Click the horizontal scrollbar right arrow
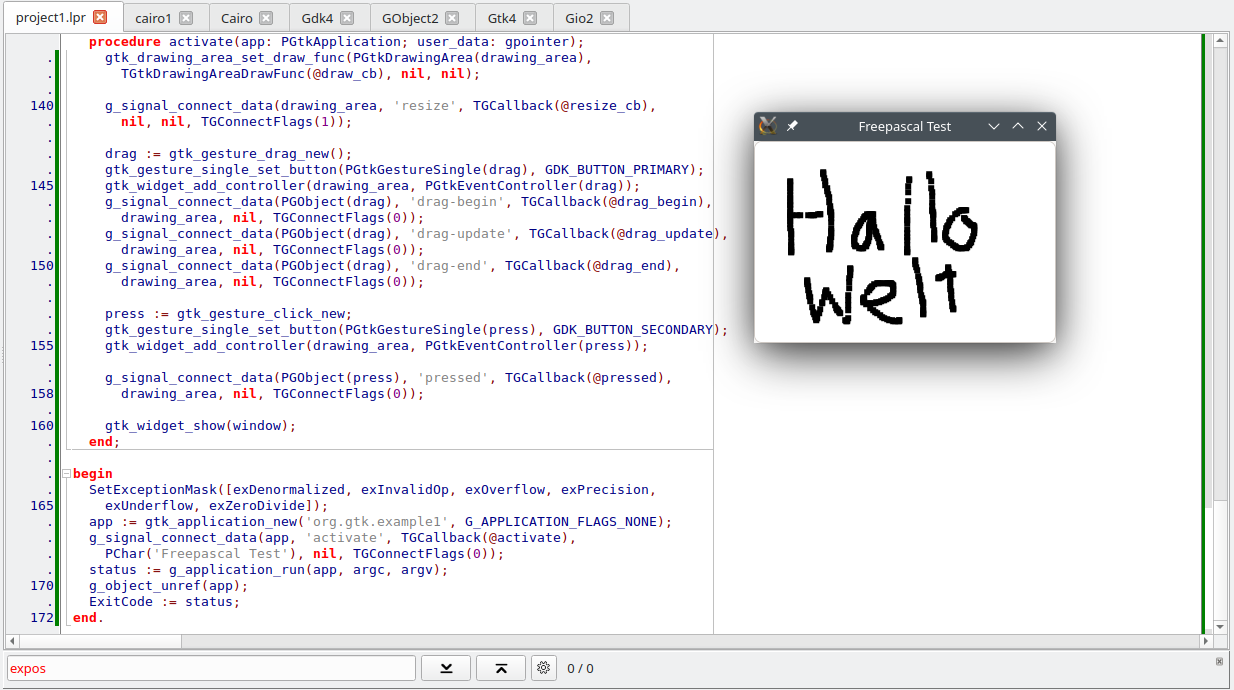The image size is (1234, 690). (x=1205, y=641)
